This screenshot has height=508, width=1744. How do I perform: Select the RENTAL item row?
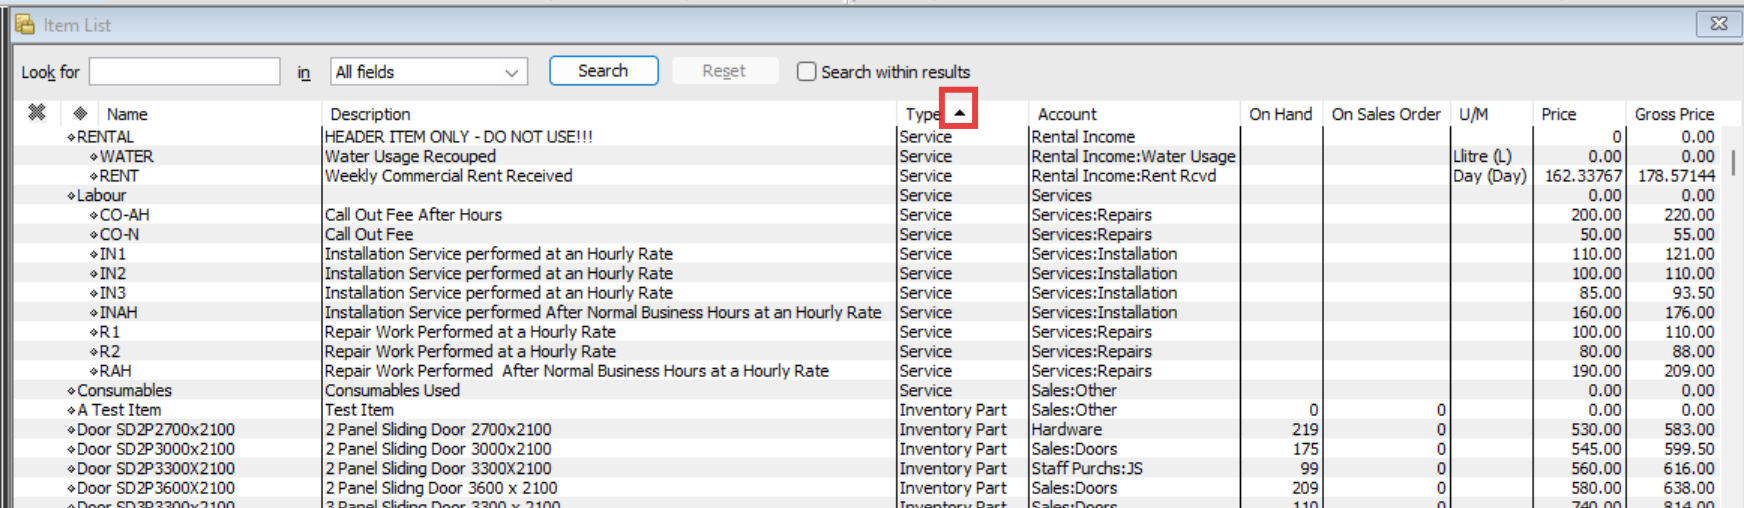[x=868, y=137]
